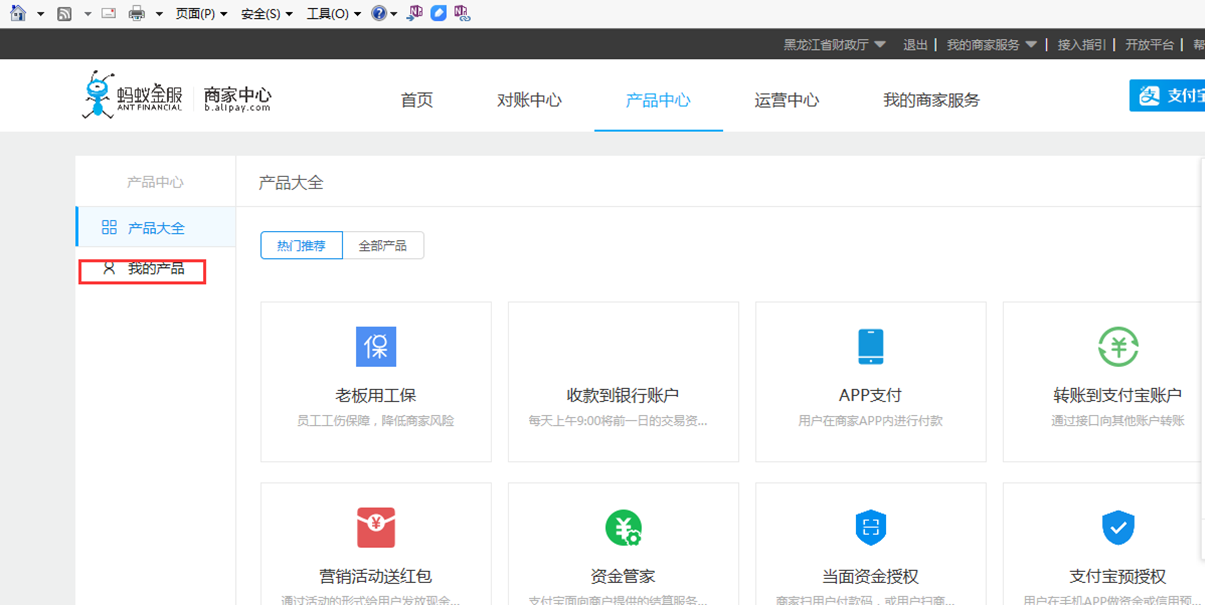This screenshot has width=1205, height=605.
Task: Click the blue 支付宝 button
Action: [1167, 96]
